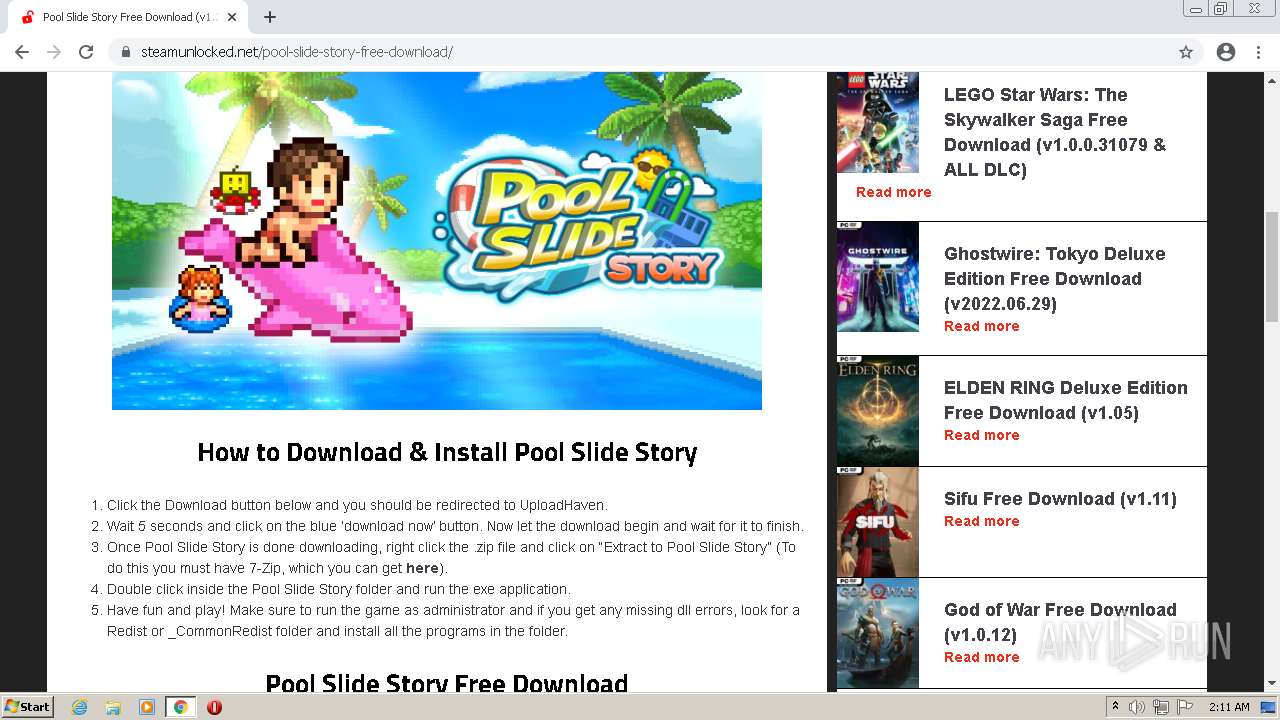The height and width of the screenshot is (720, 1280).
Task: Click the scrollbar down arrow
Action: (x=1272, y=683)
